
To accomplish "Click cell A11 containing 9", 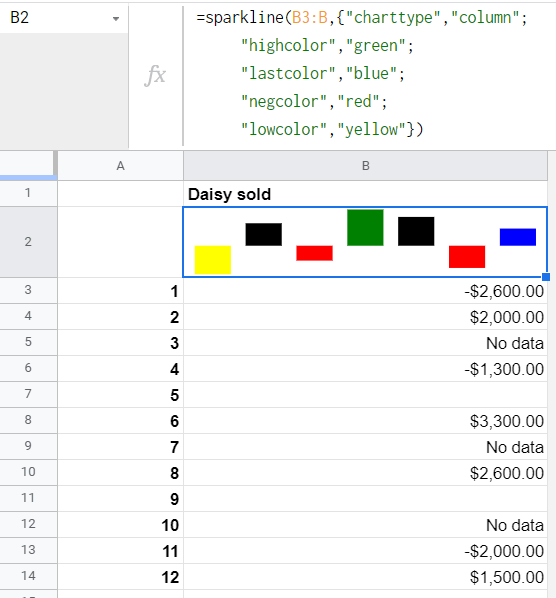I will pyautogui.click(x=121, y=499).
